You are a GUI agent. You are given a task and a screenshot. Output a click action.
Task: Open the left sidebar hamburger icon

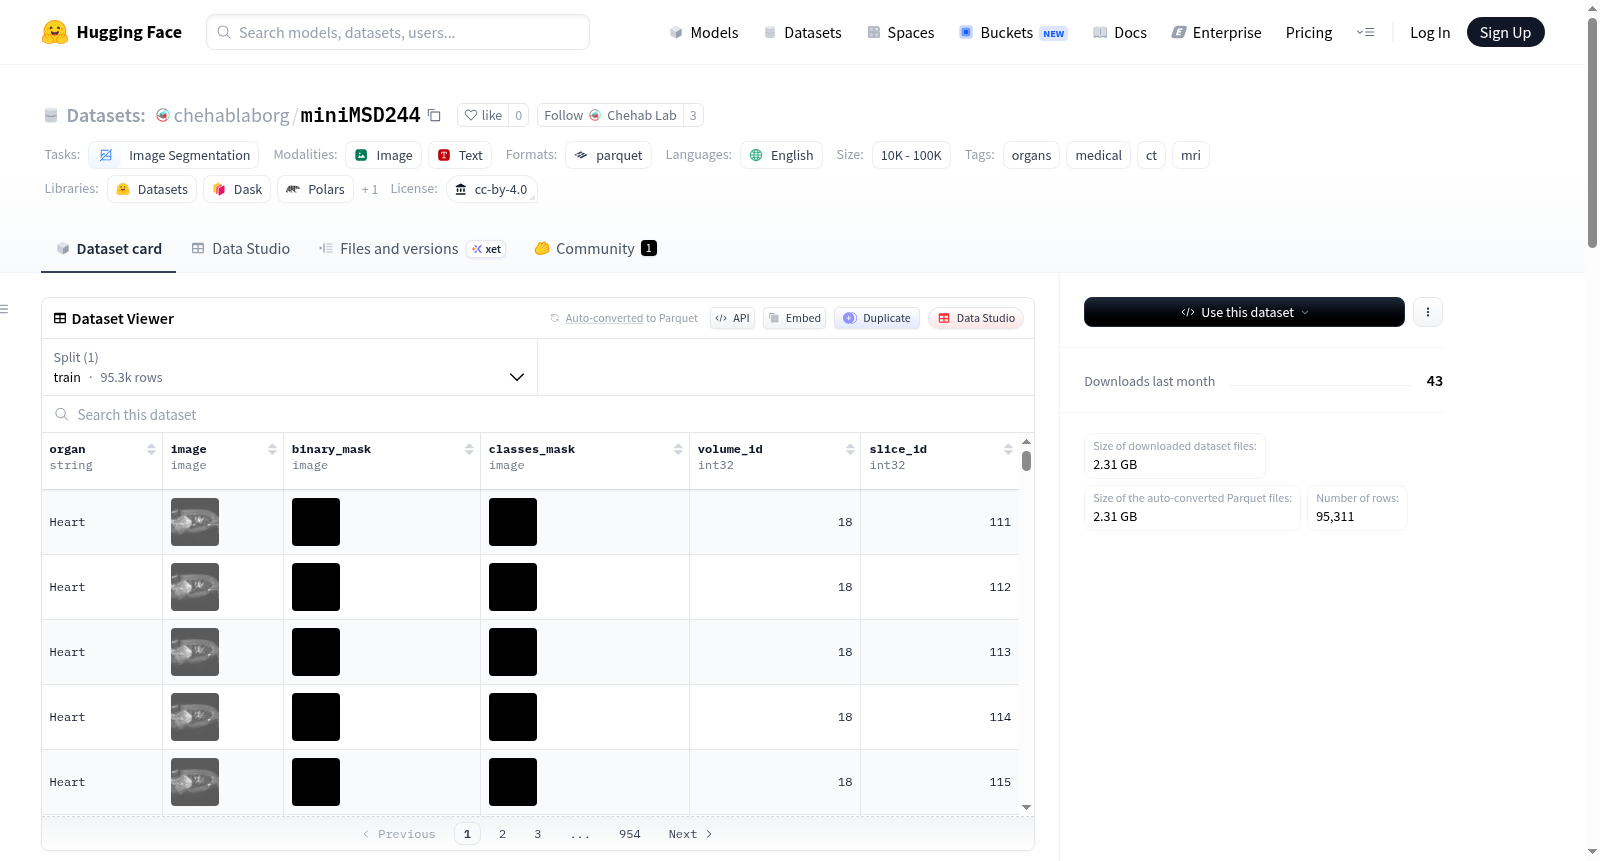tap(4, 309)
